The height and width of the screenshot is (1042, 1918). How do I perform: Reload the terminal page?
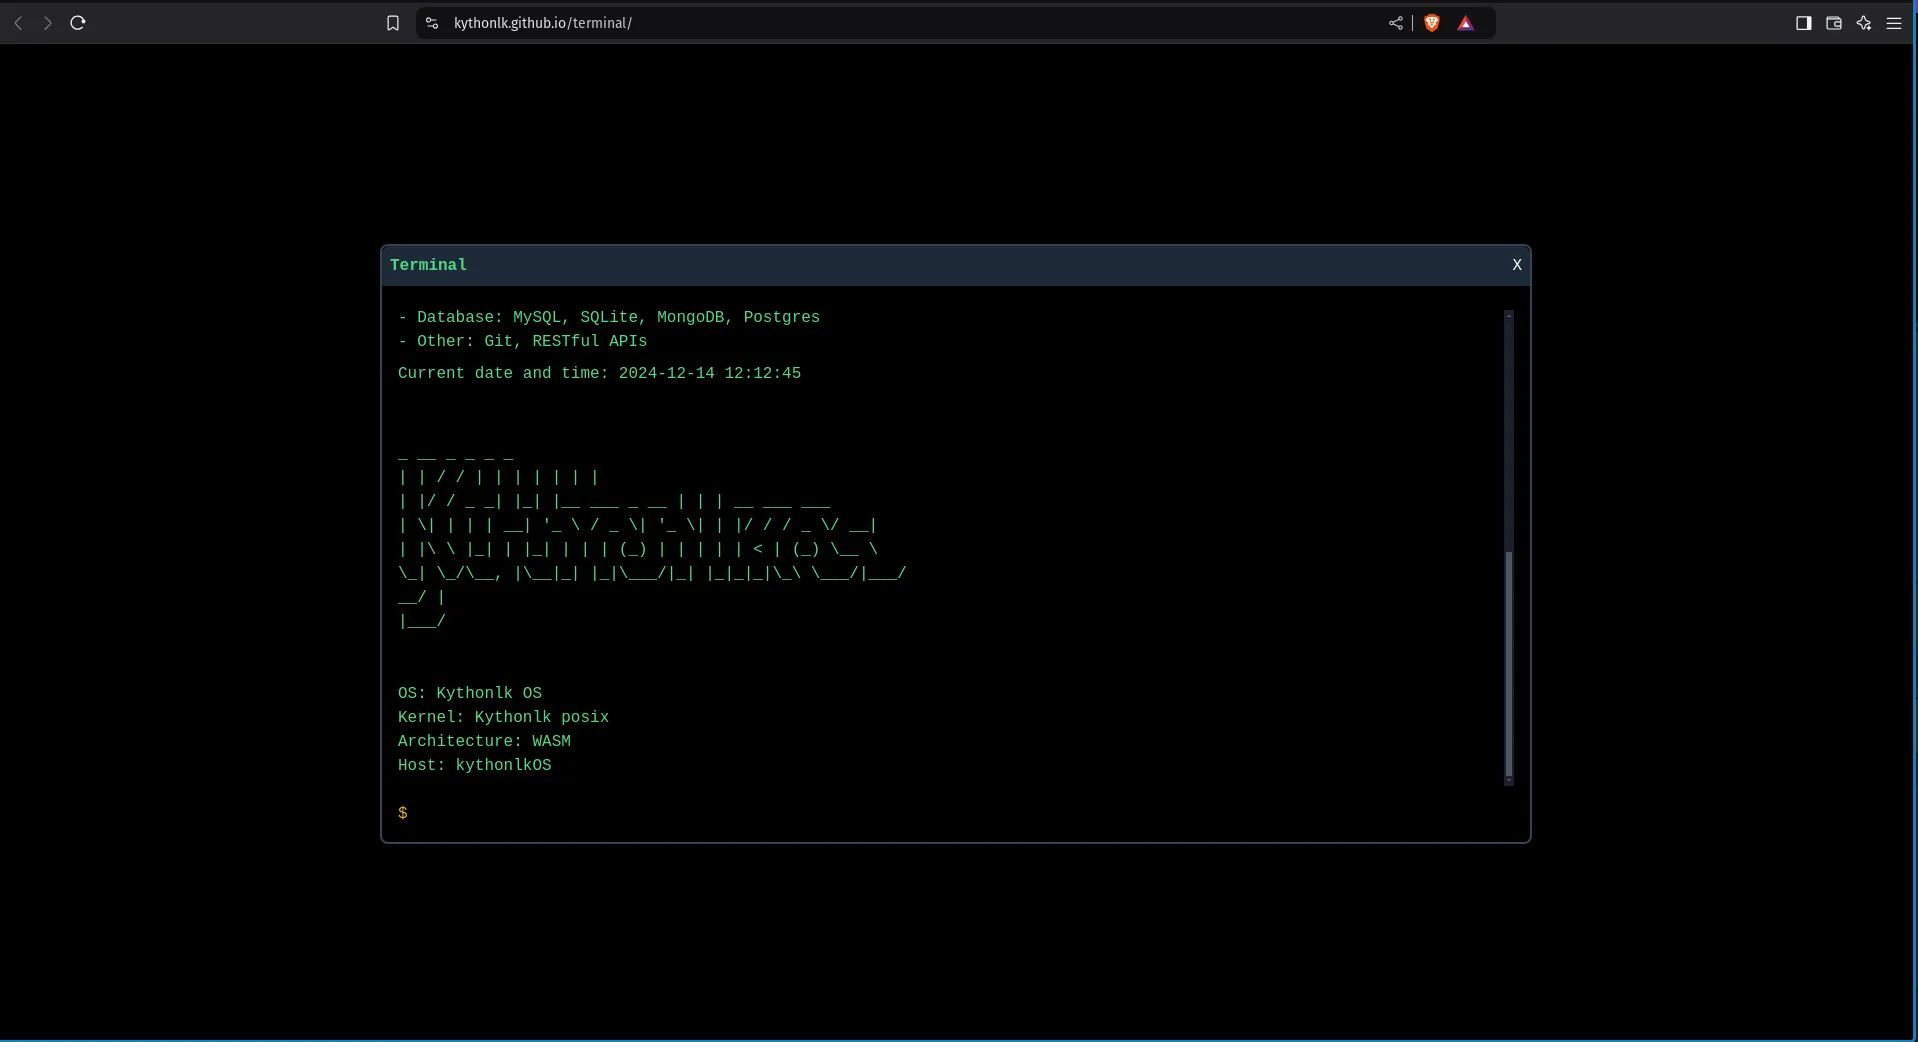pyautogui.click(x=78, y=23)
